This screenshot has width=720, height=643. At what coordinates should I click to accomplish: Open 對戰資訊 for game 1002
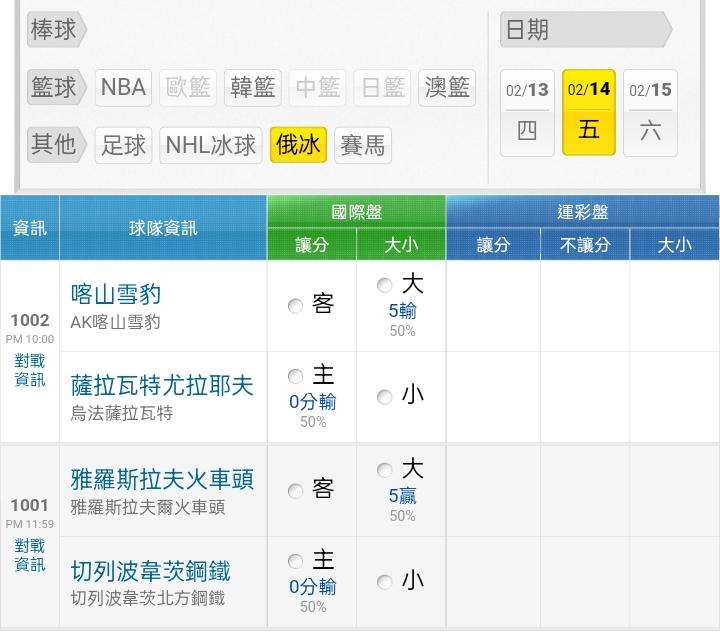pyautogui.click(x=30, y=370)
